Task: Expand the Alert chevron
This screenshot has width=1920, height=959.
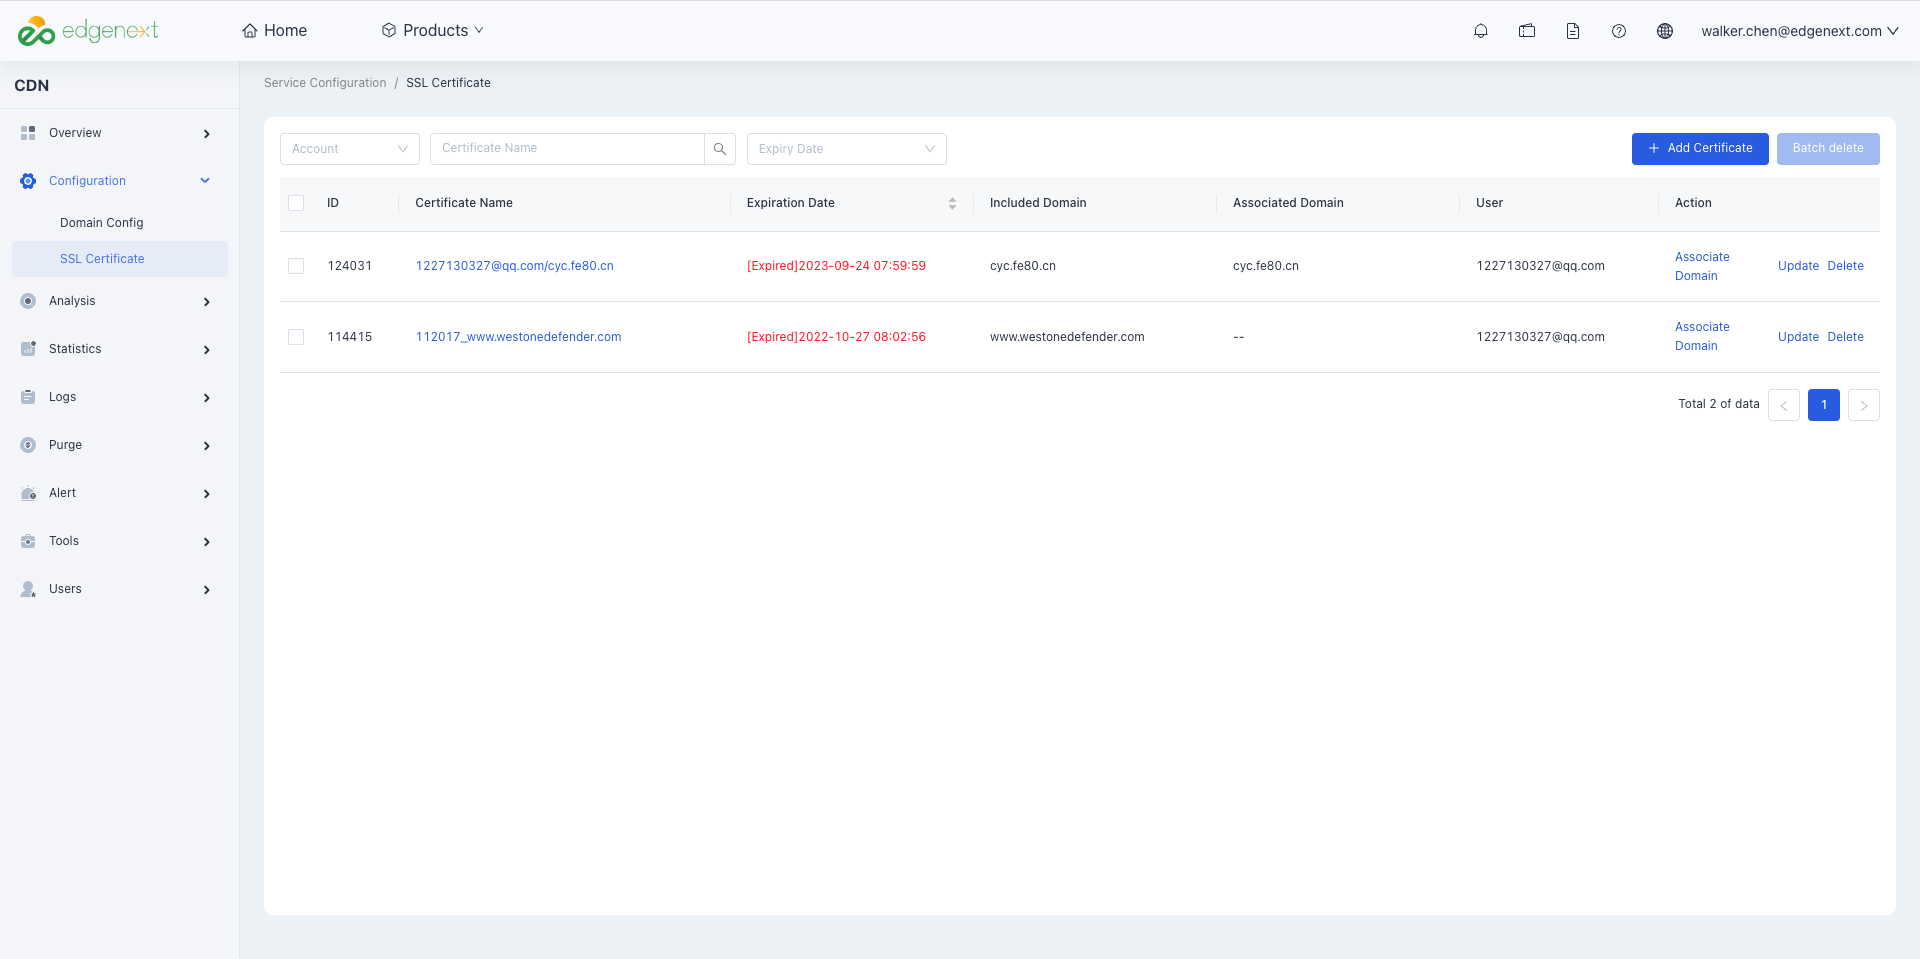Action: coord(207,494)
